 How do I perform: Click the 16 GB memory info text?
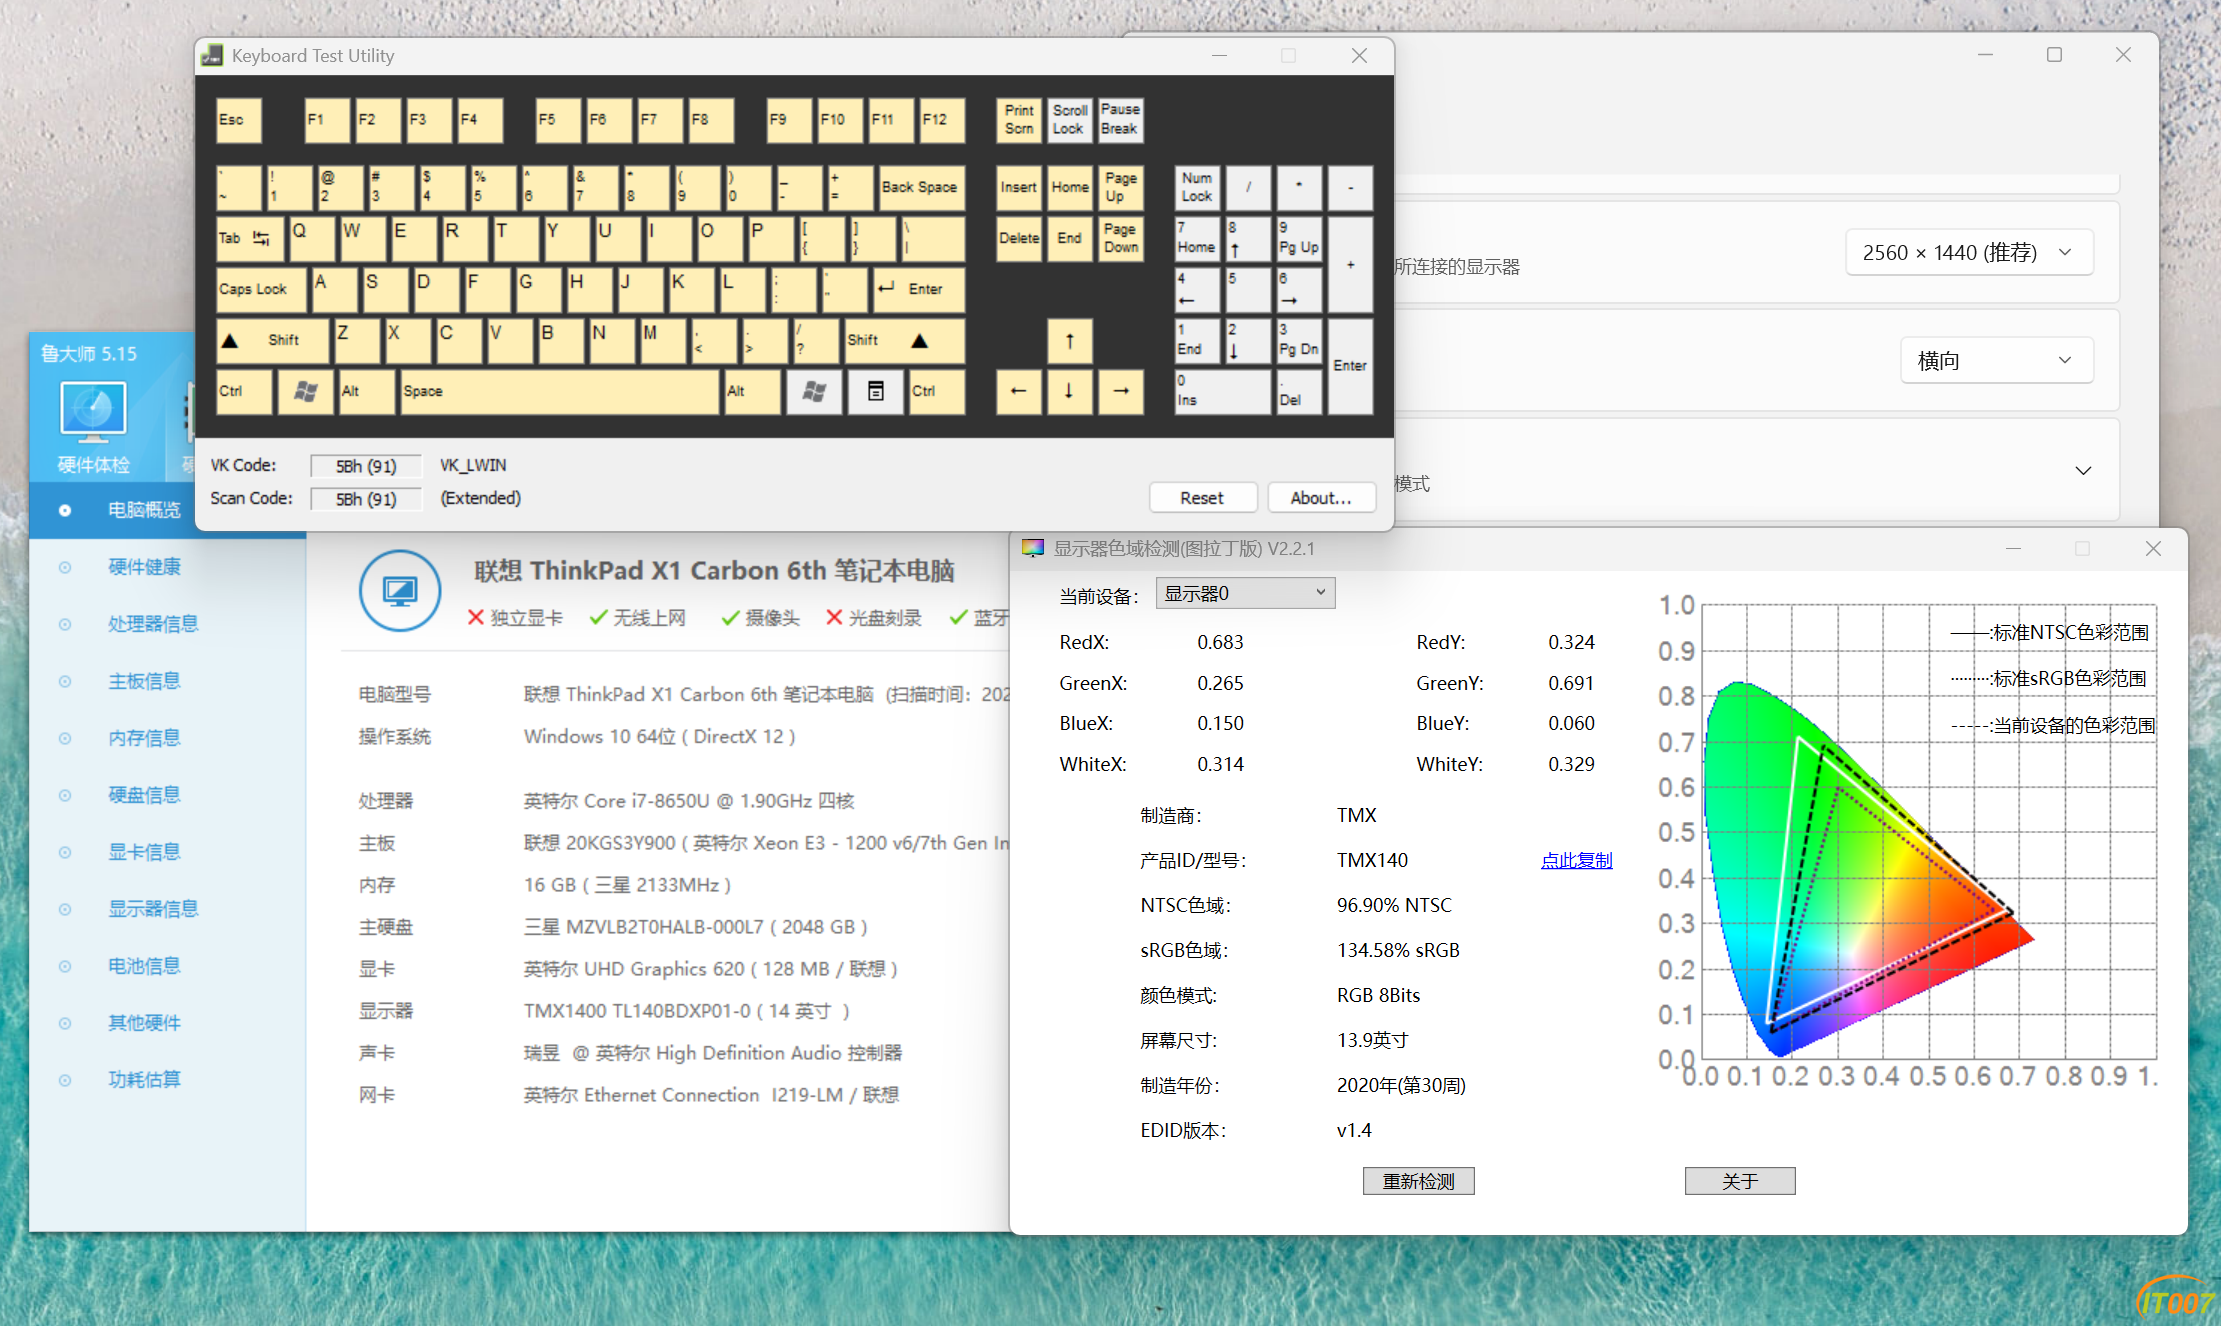627,885
